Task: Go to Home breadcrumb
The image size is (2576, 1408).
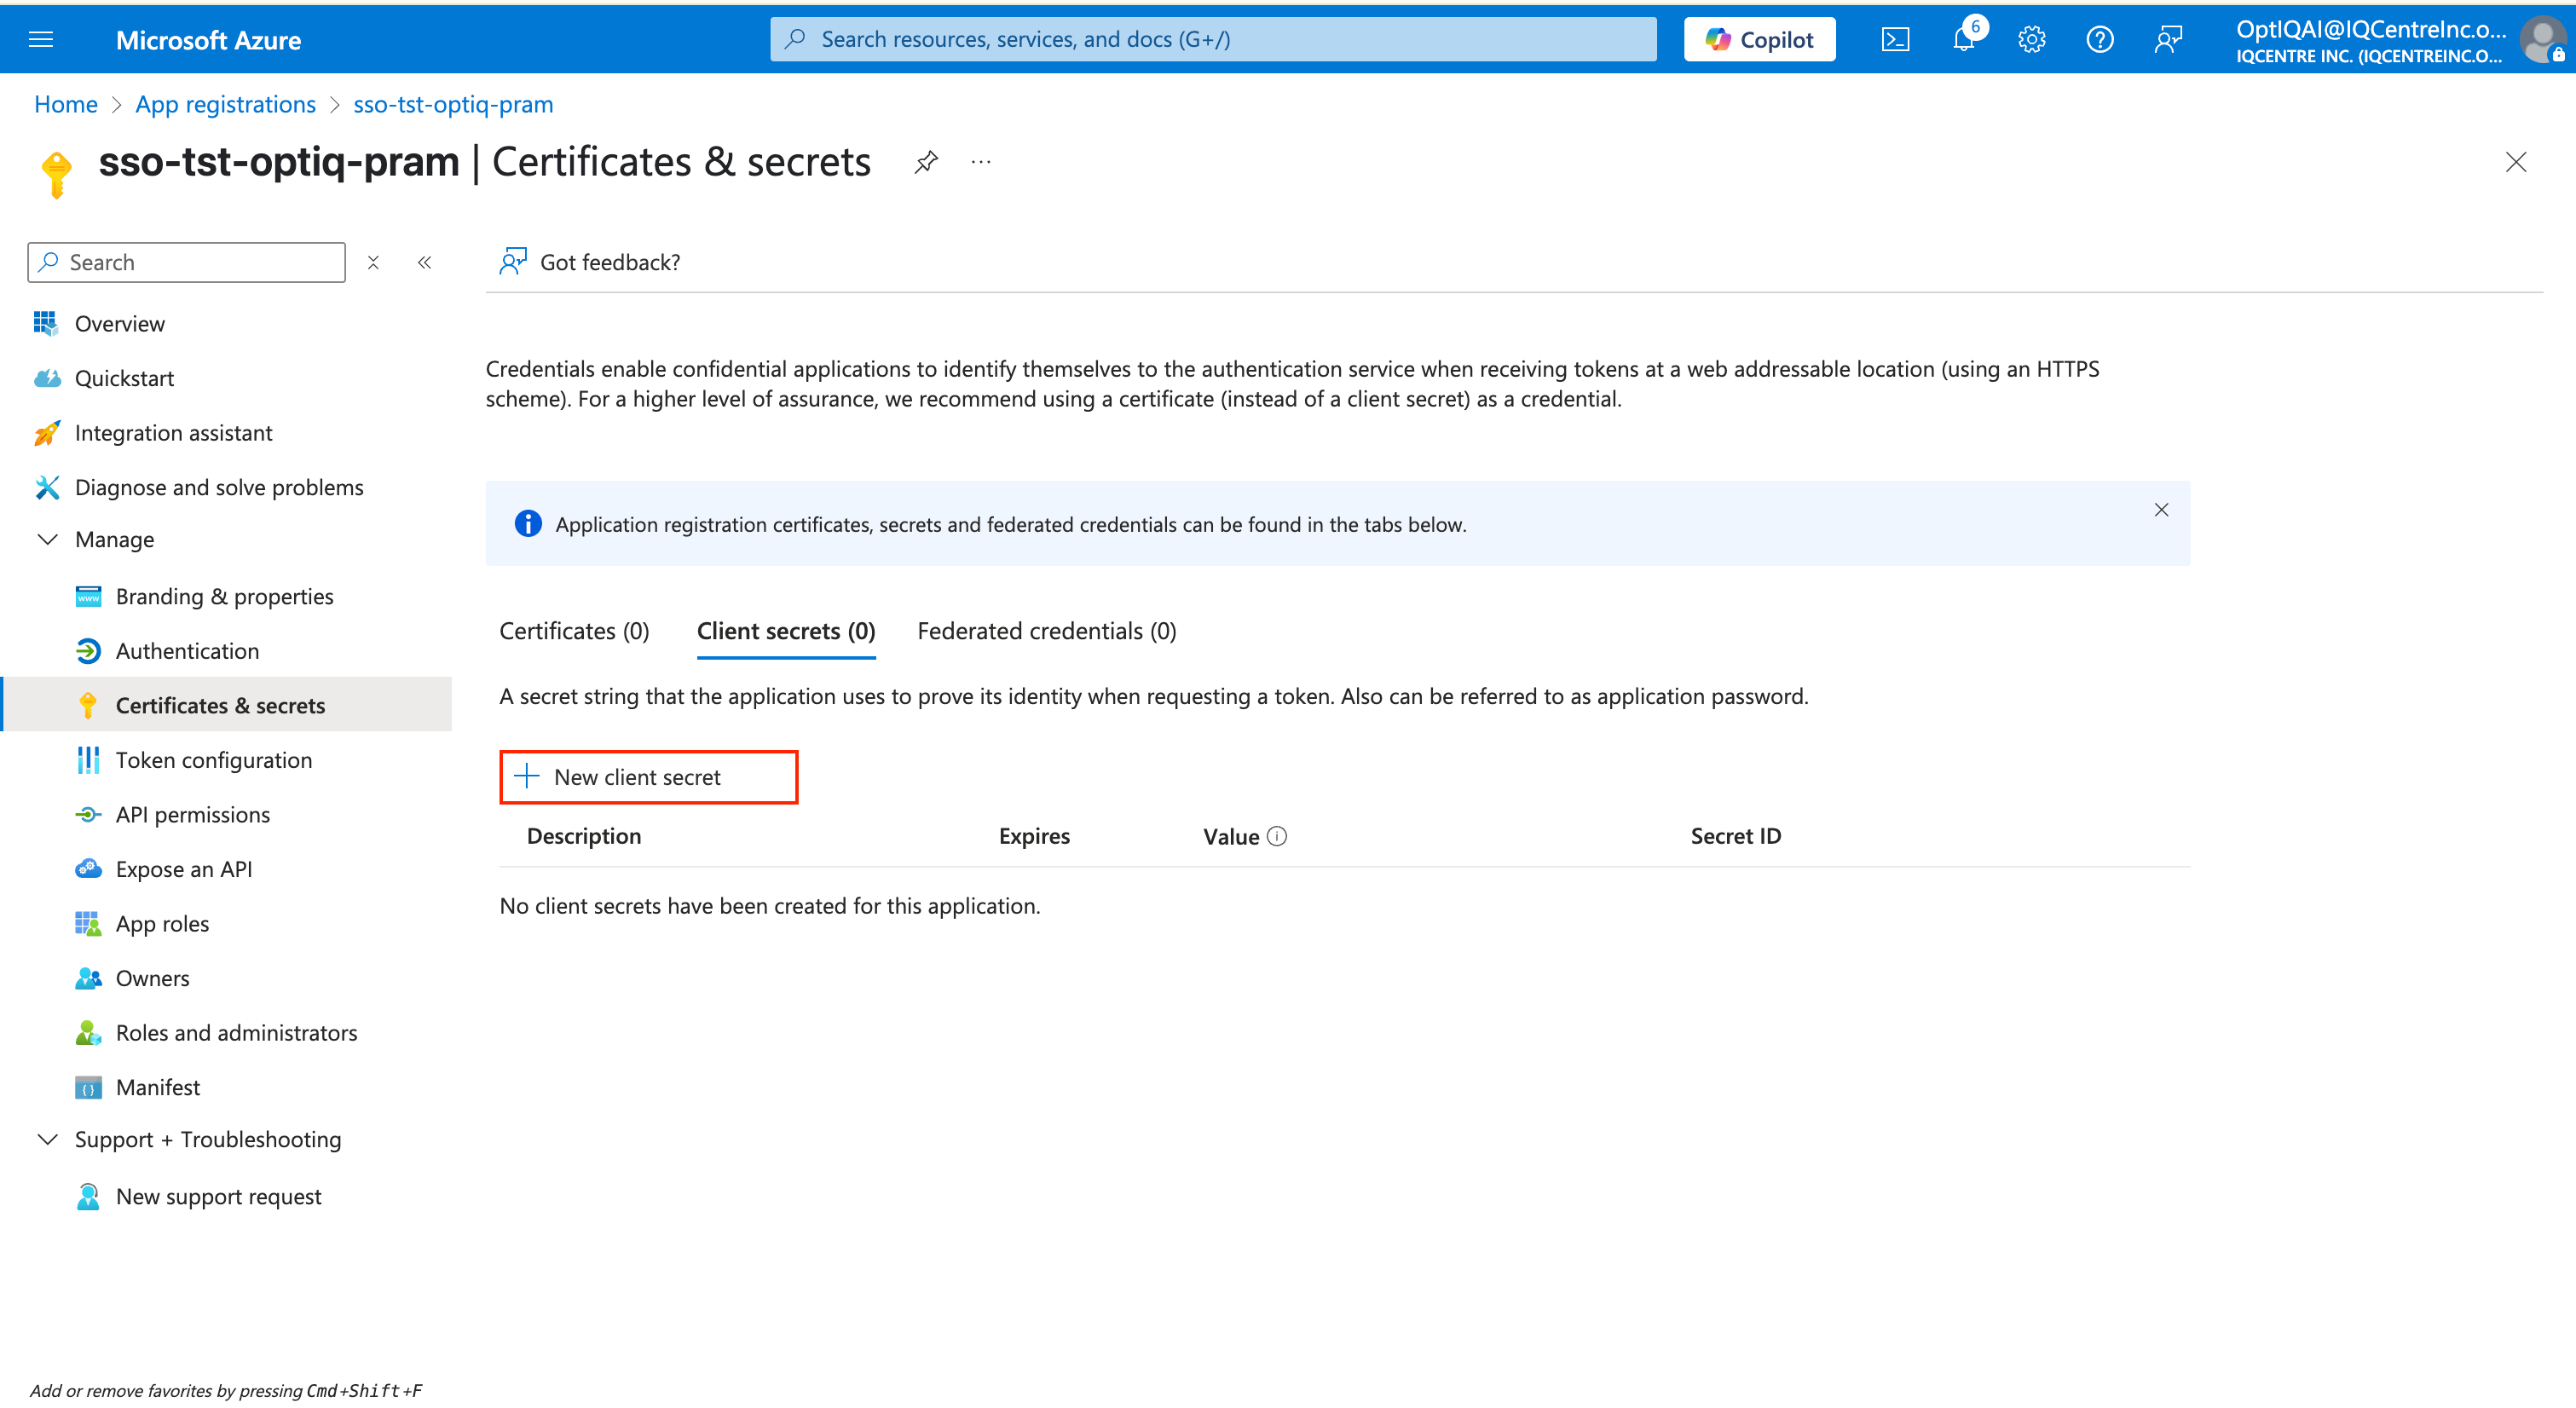Action: (x=66, y=104)
